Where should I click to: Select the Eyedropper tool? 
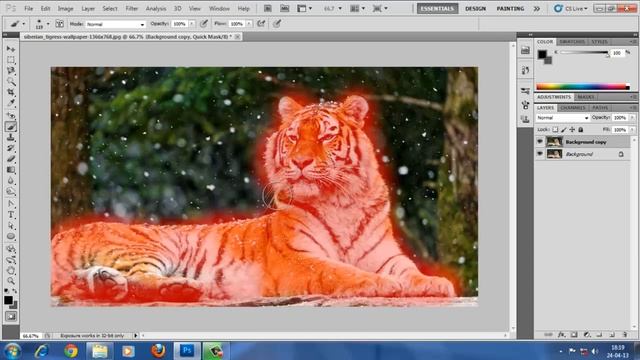click(x=11, y=103)
